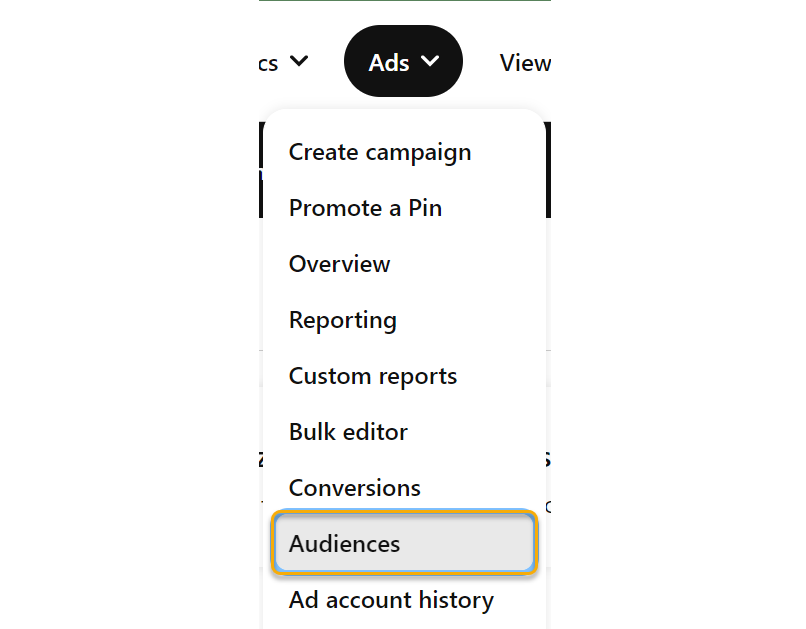806x629 pixels.
Task: Click the Reporting link text
Action: 342,320
